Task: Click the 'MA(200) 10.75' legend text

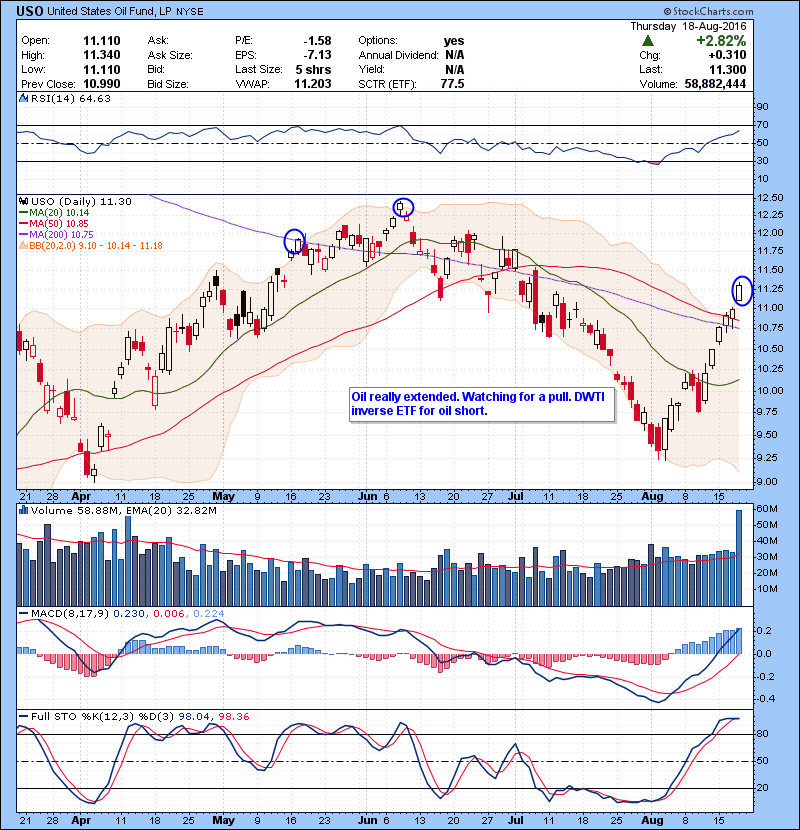Action: (x=61, y=234)
